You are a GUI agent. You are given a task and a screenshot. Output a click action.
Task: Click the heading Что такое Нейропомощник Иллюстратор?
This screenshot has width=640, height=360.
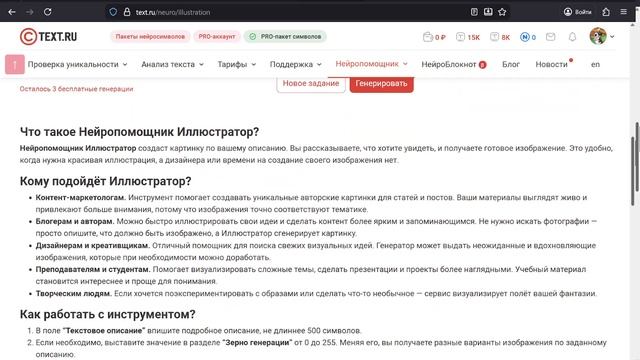click(140, 132)
